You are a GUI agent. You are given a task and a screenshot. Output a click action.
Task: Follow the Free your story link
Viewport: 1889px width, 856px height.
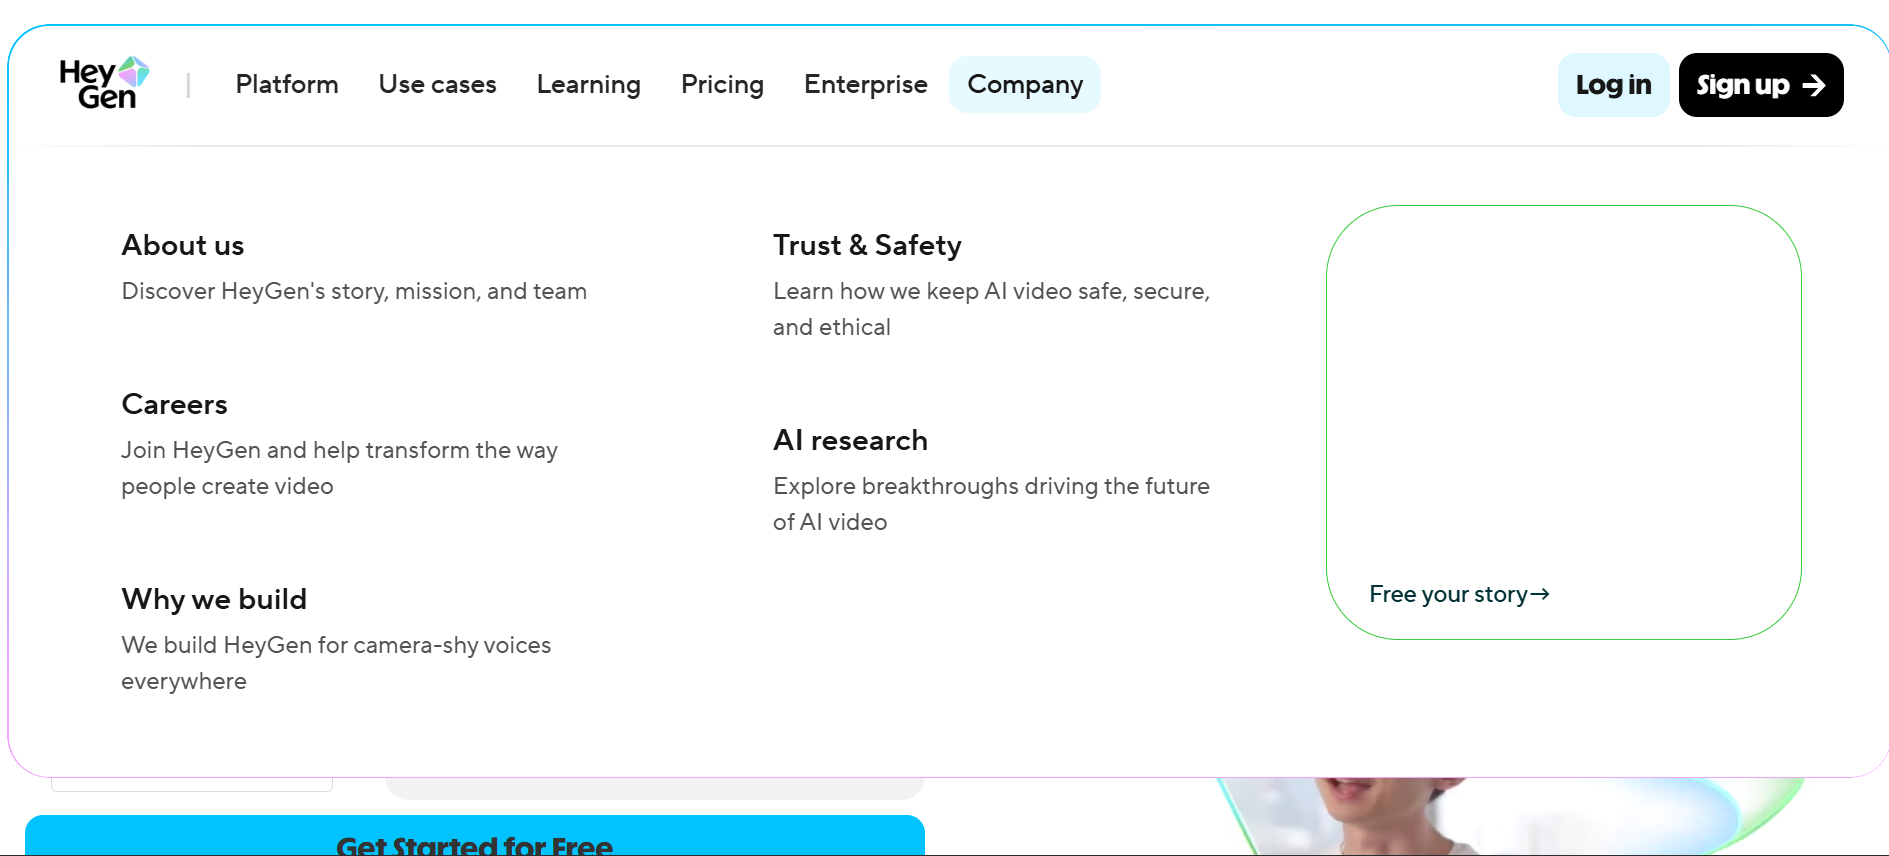click(x=1447, y=595)
